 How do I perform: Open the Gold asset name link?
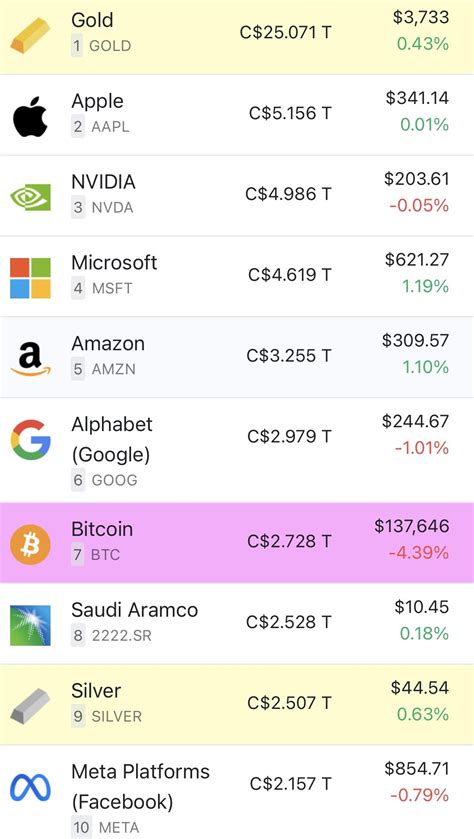click(x=93, y=20)
